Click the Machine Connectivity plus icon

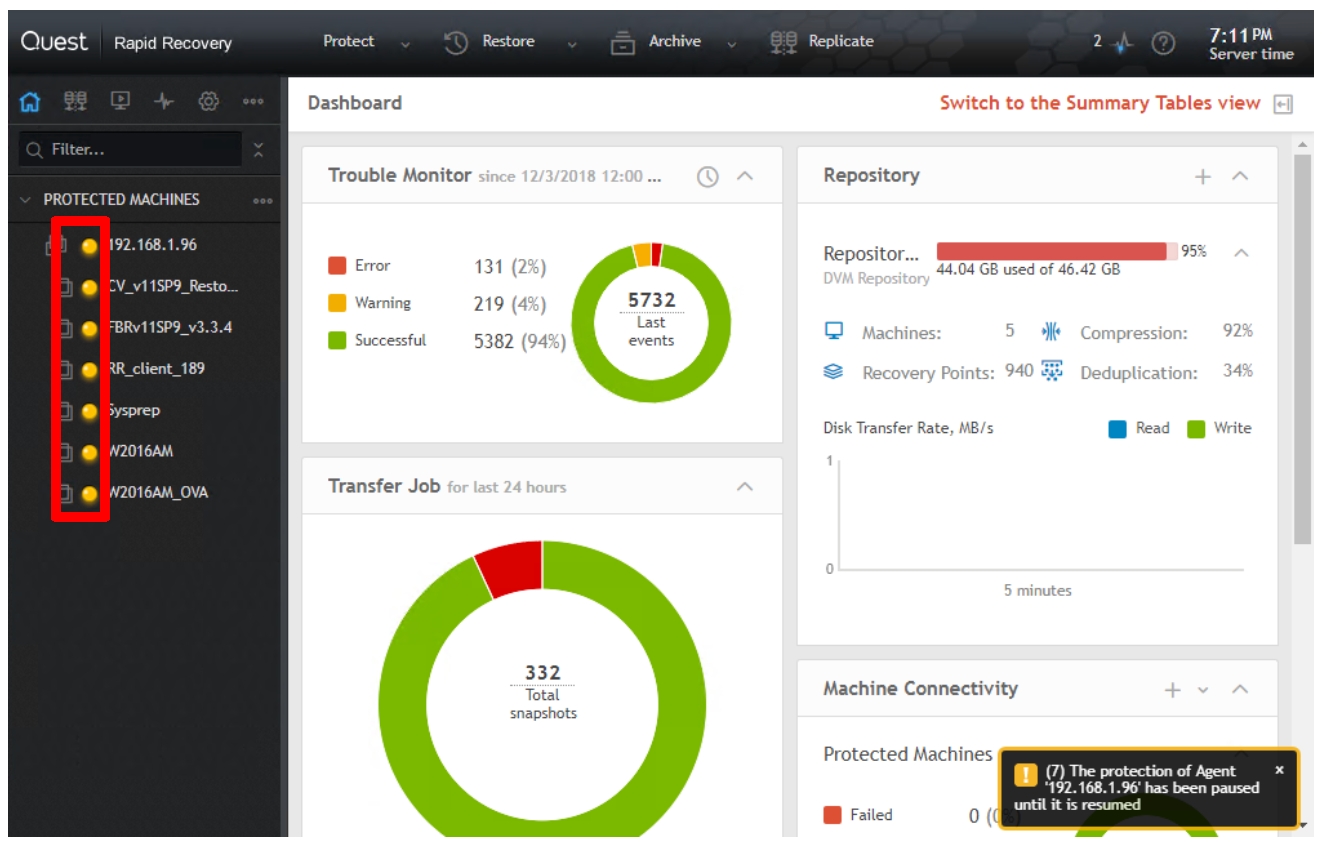coord(1173,690)
